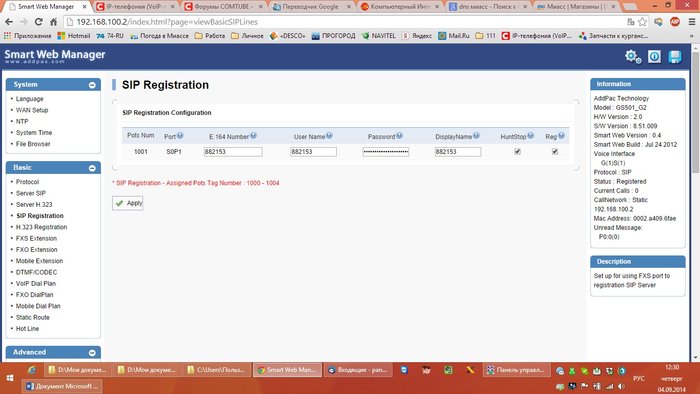
Task: Click help icon next to E.164 Number
Action: click(x=253, y=136)
